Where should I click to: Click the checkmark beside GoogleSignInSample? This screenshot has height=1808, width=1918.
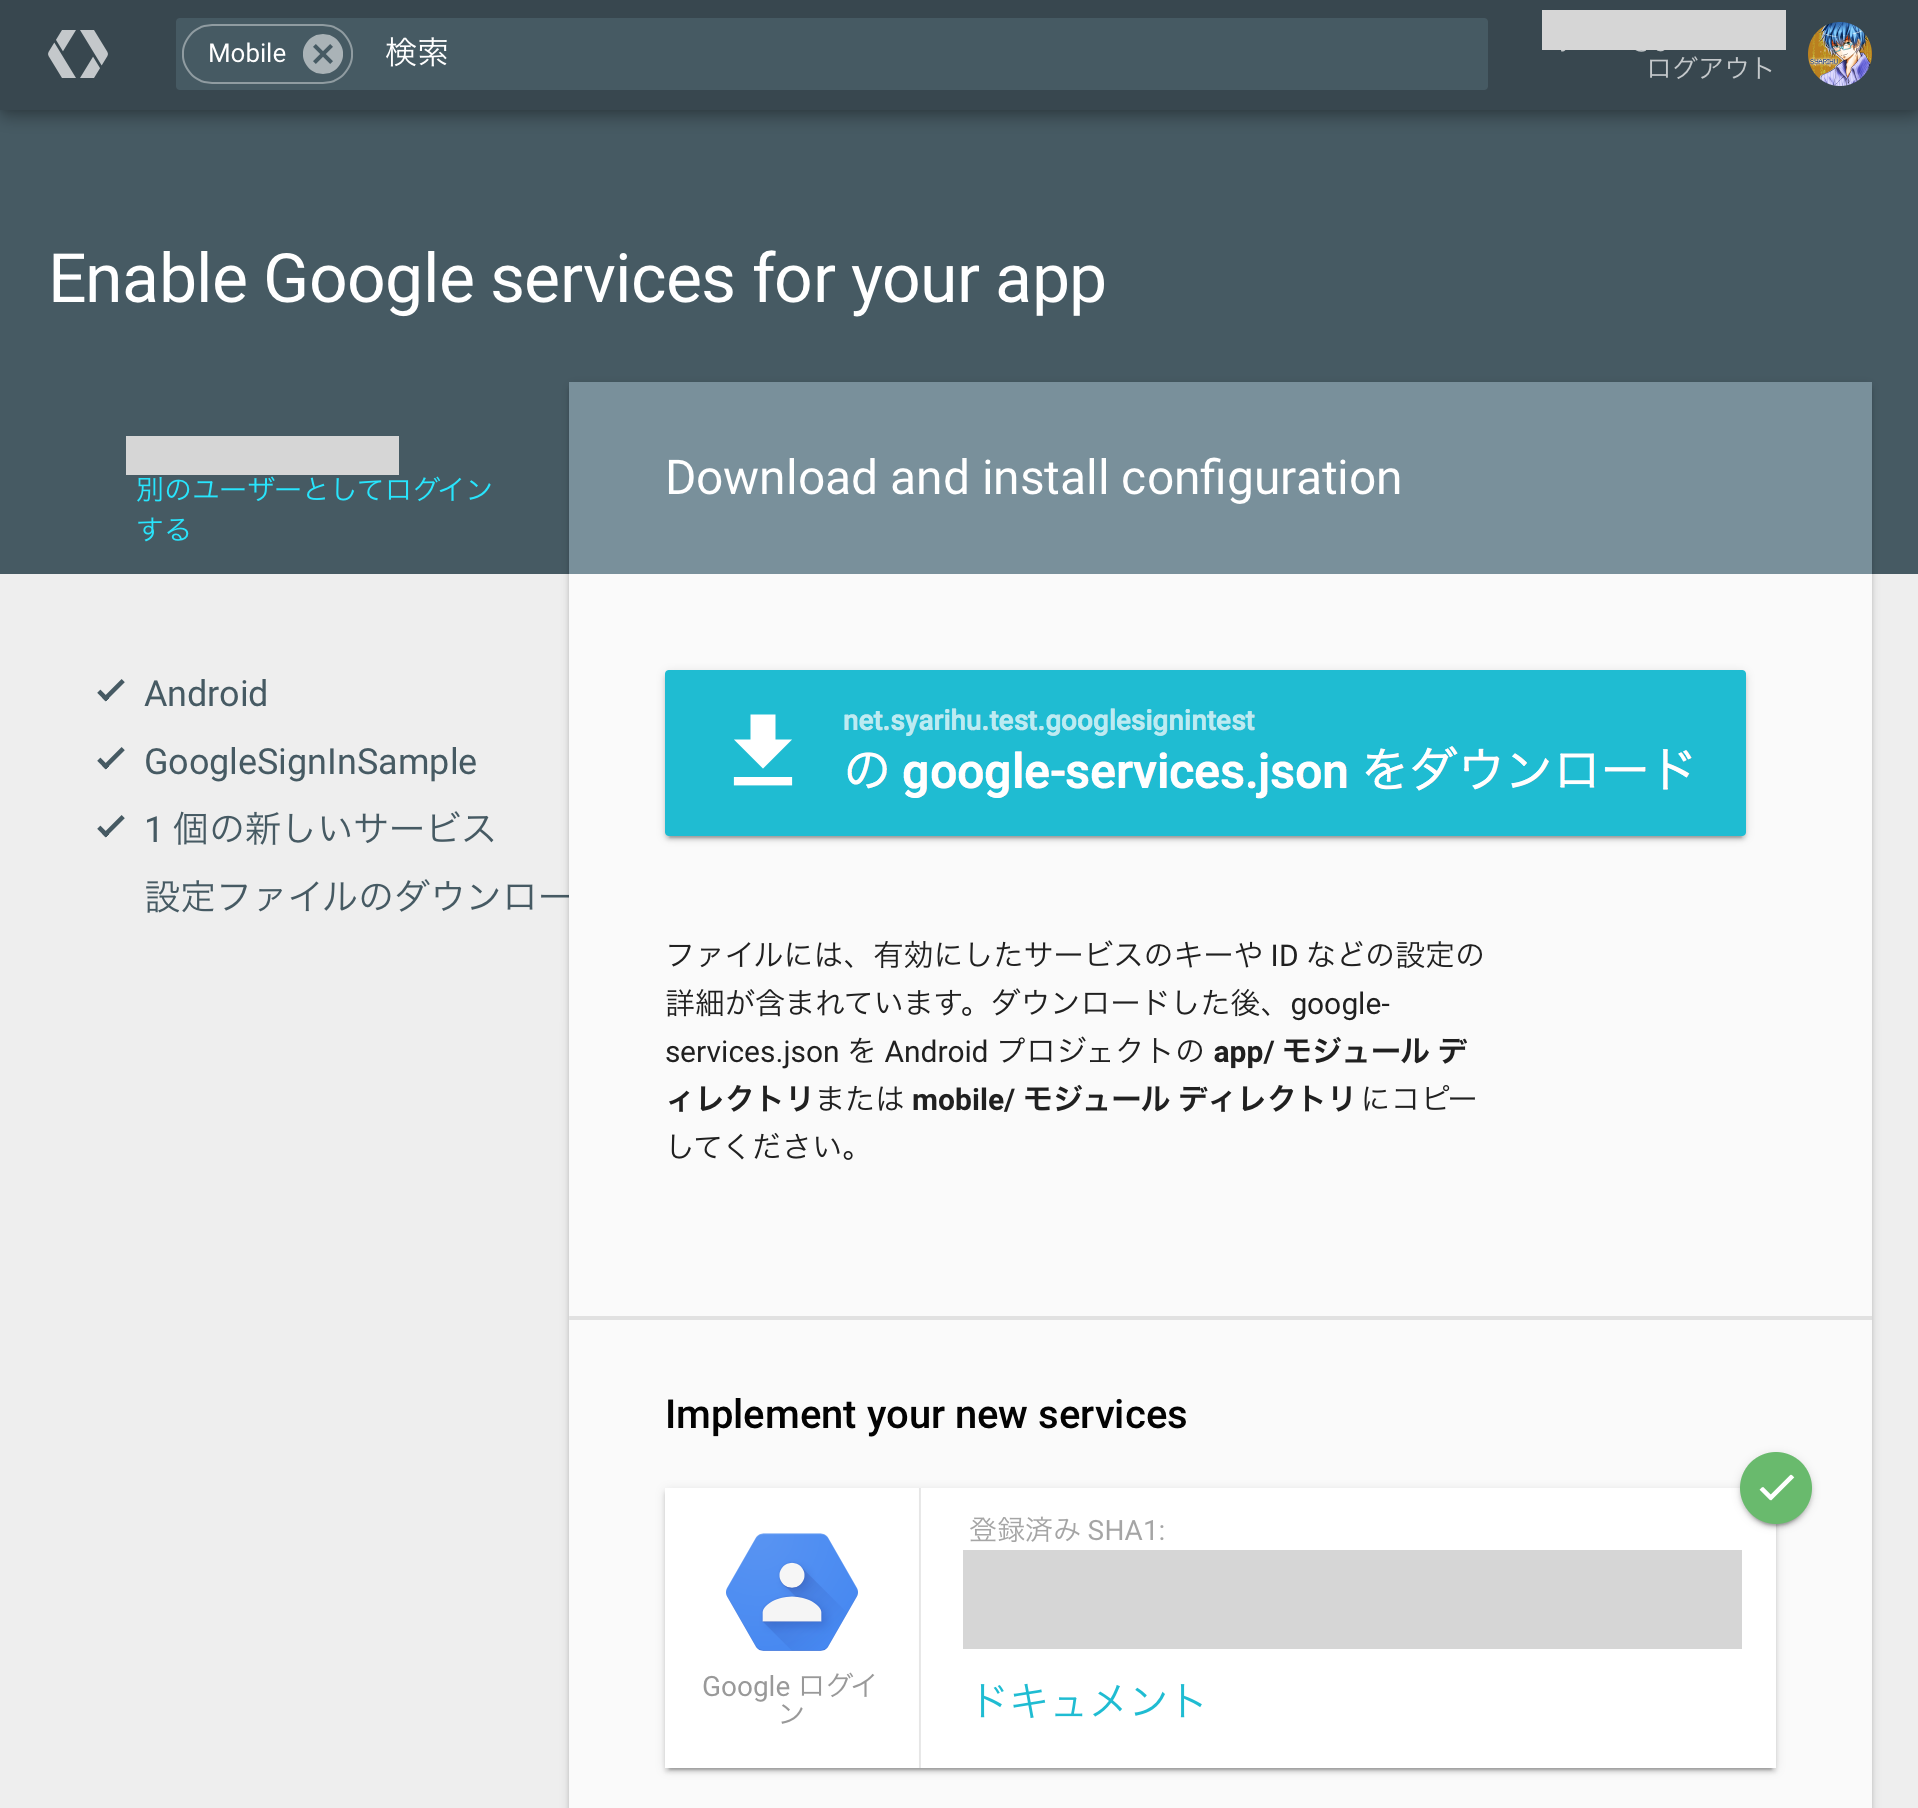tap(110, 759)
